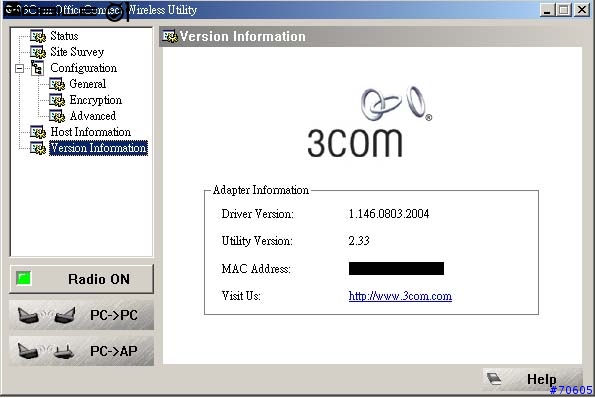Click the General item icon
Screen dimensions: 595x398
[x=57, y=84]
